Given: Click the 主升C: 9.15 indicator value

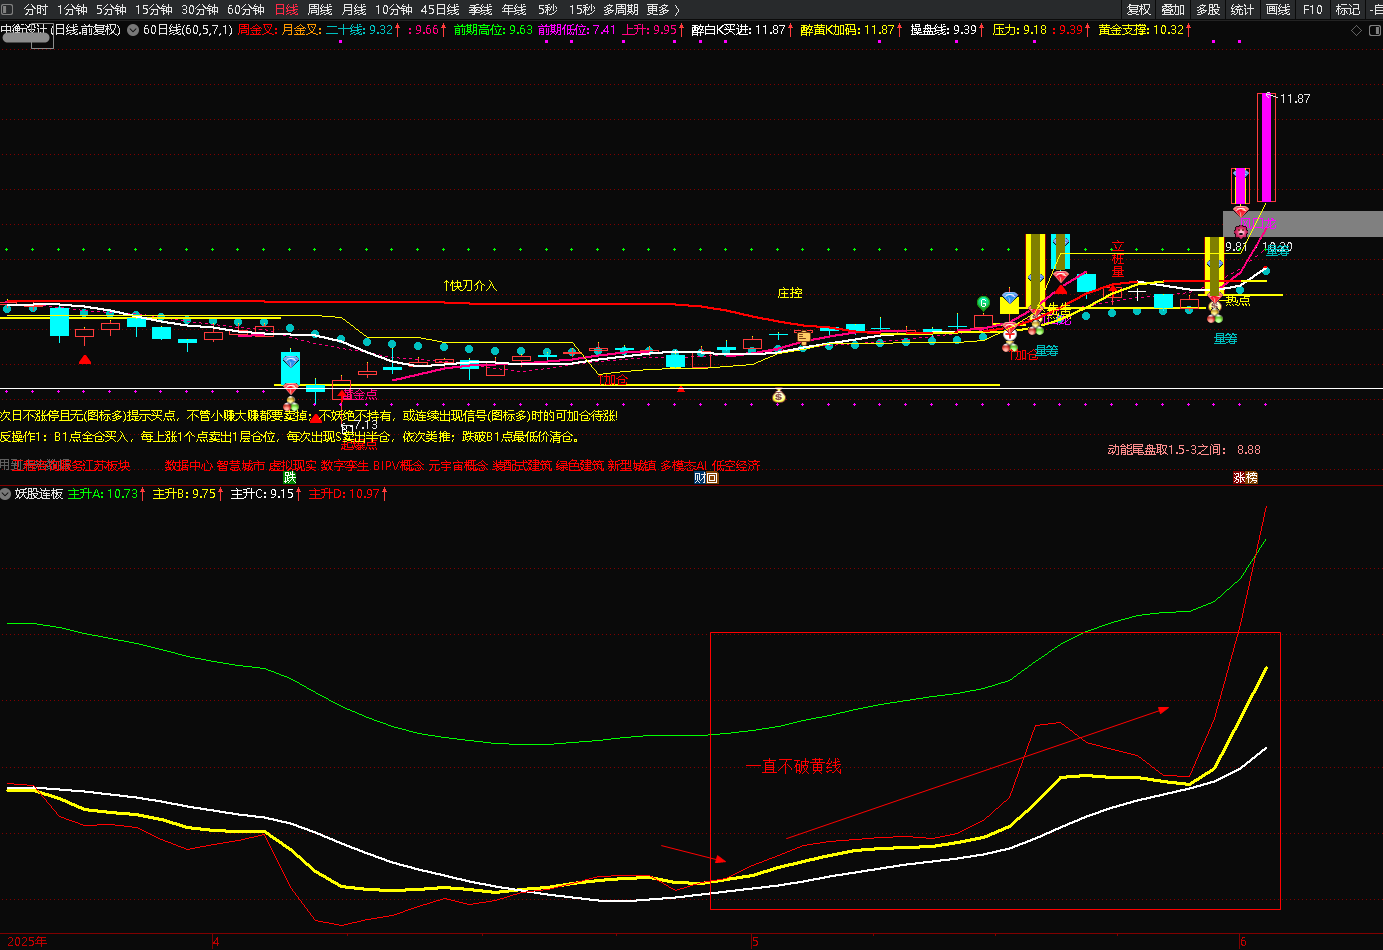Looking at the screenshot, I should click(266, 494).
